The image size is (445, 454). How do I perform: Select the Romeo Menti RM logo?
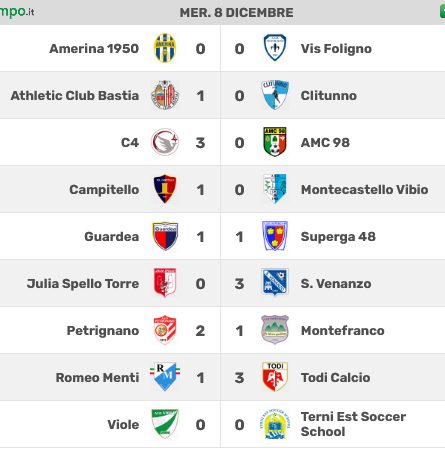165,377
